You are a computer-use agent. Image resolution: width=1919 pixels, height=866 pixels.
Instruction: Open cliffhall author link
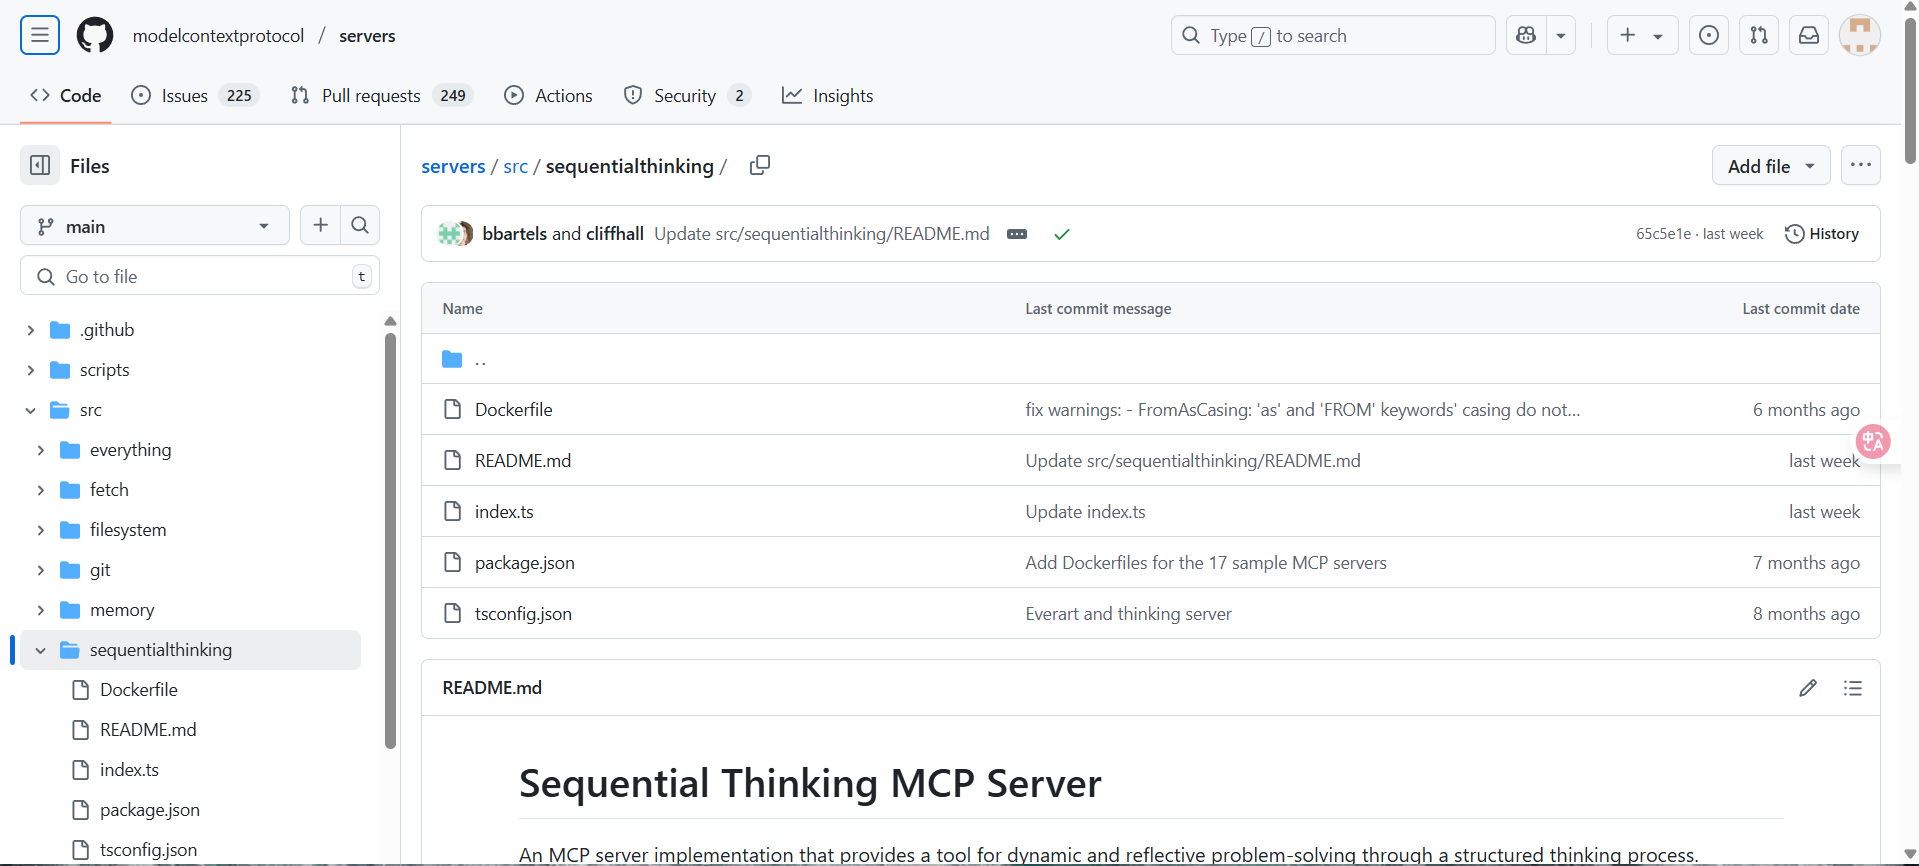point(614,233)
